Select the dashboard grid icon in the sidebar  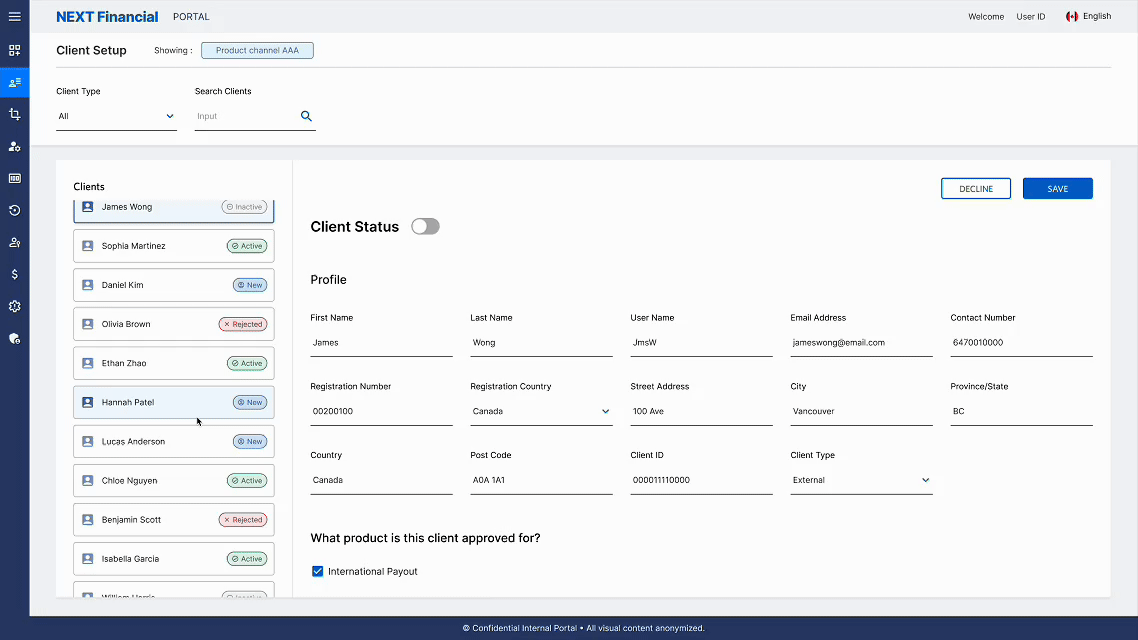(14, 50)
